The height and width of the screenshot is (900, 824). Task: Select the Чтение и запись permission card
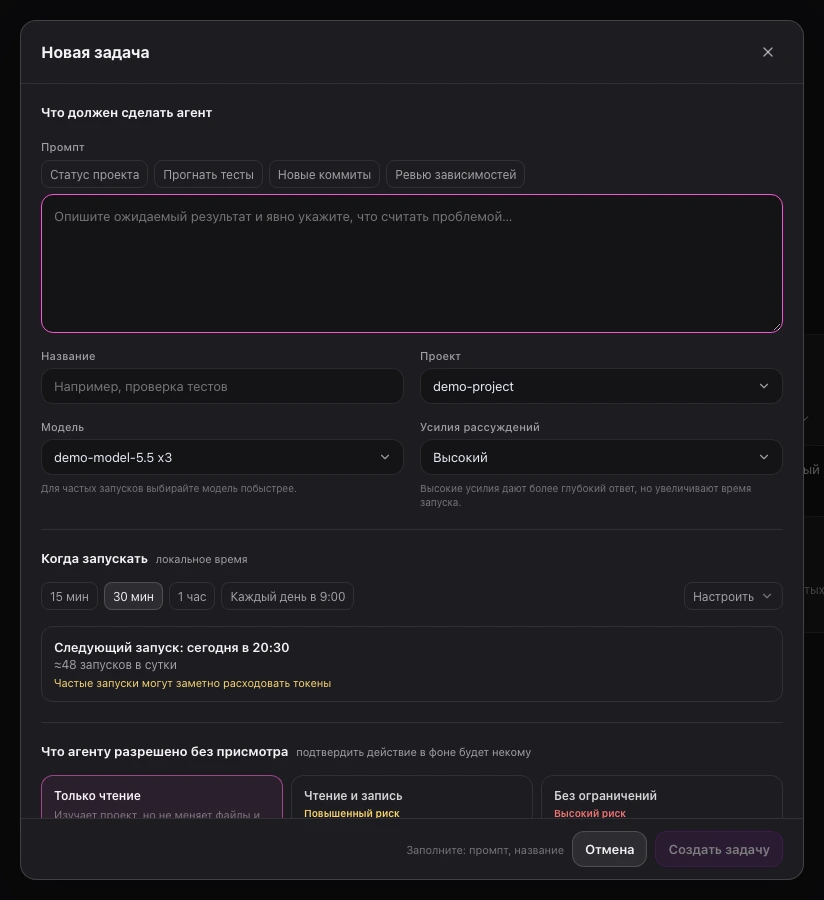click(412, 797)
